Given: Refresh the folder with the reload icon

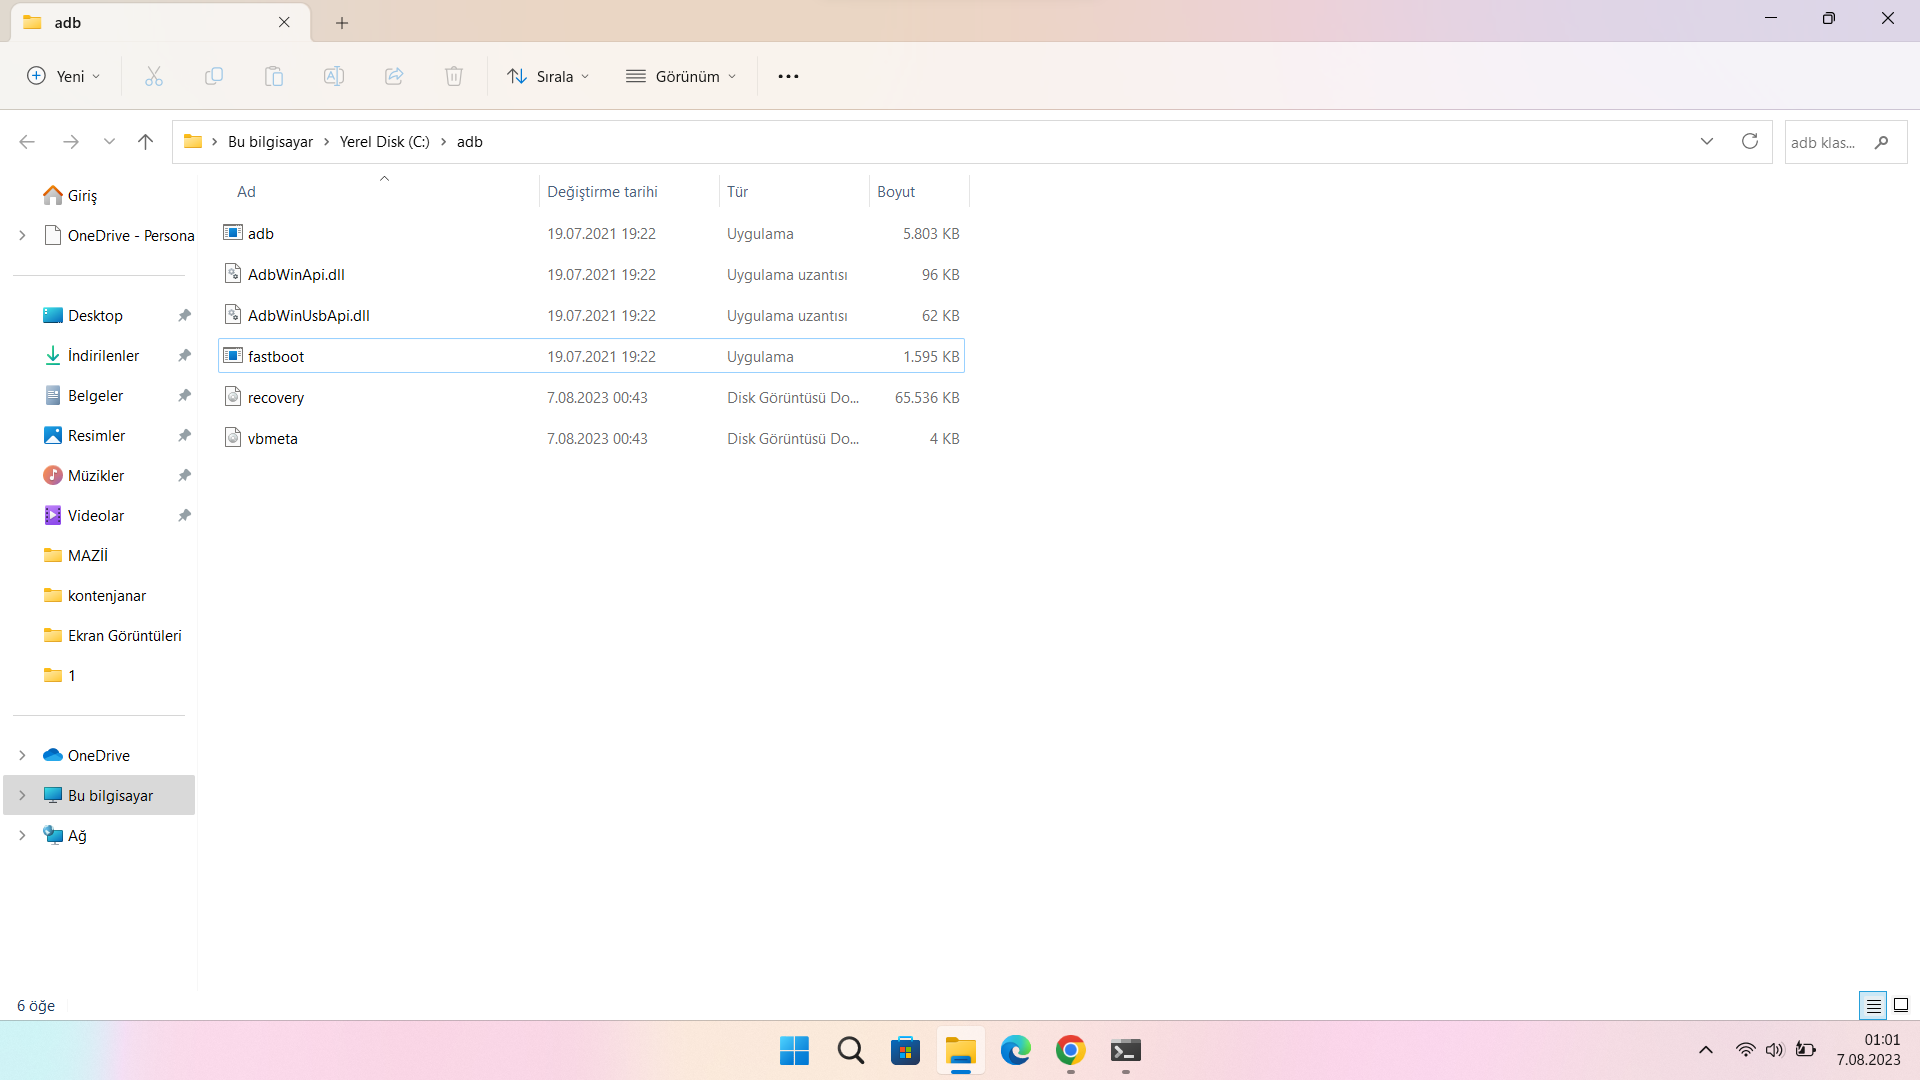Looking at the screenshot, I should [x=1749, y=141].
